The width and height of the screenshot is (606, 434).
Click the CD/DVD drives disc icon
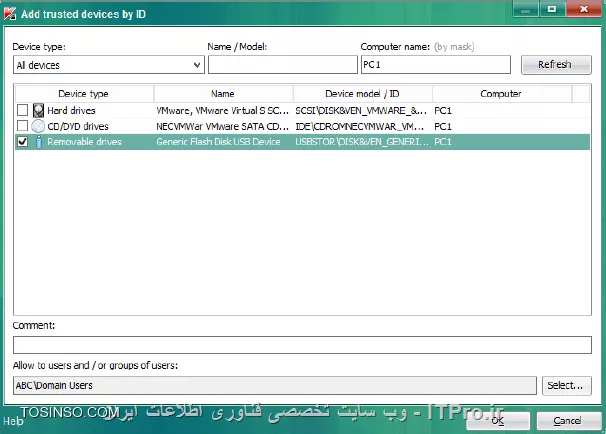pos(38,126)
